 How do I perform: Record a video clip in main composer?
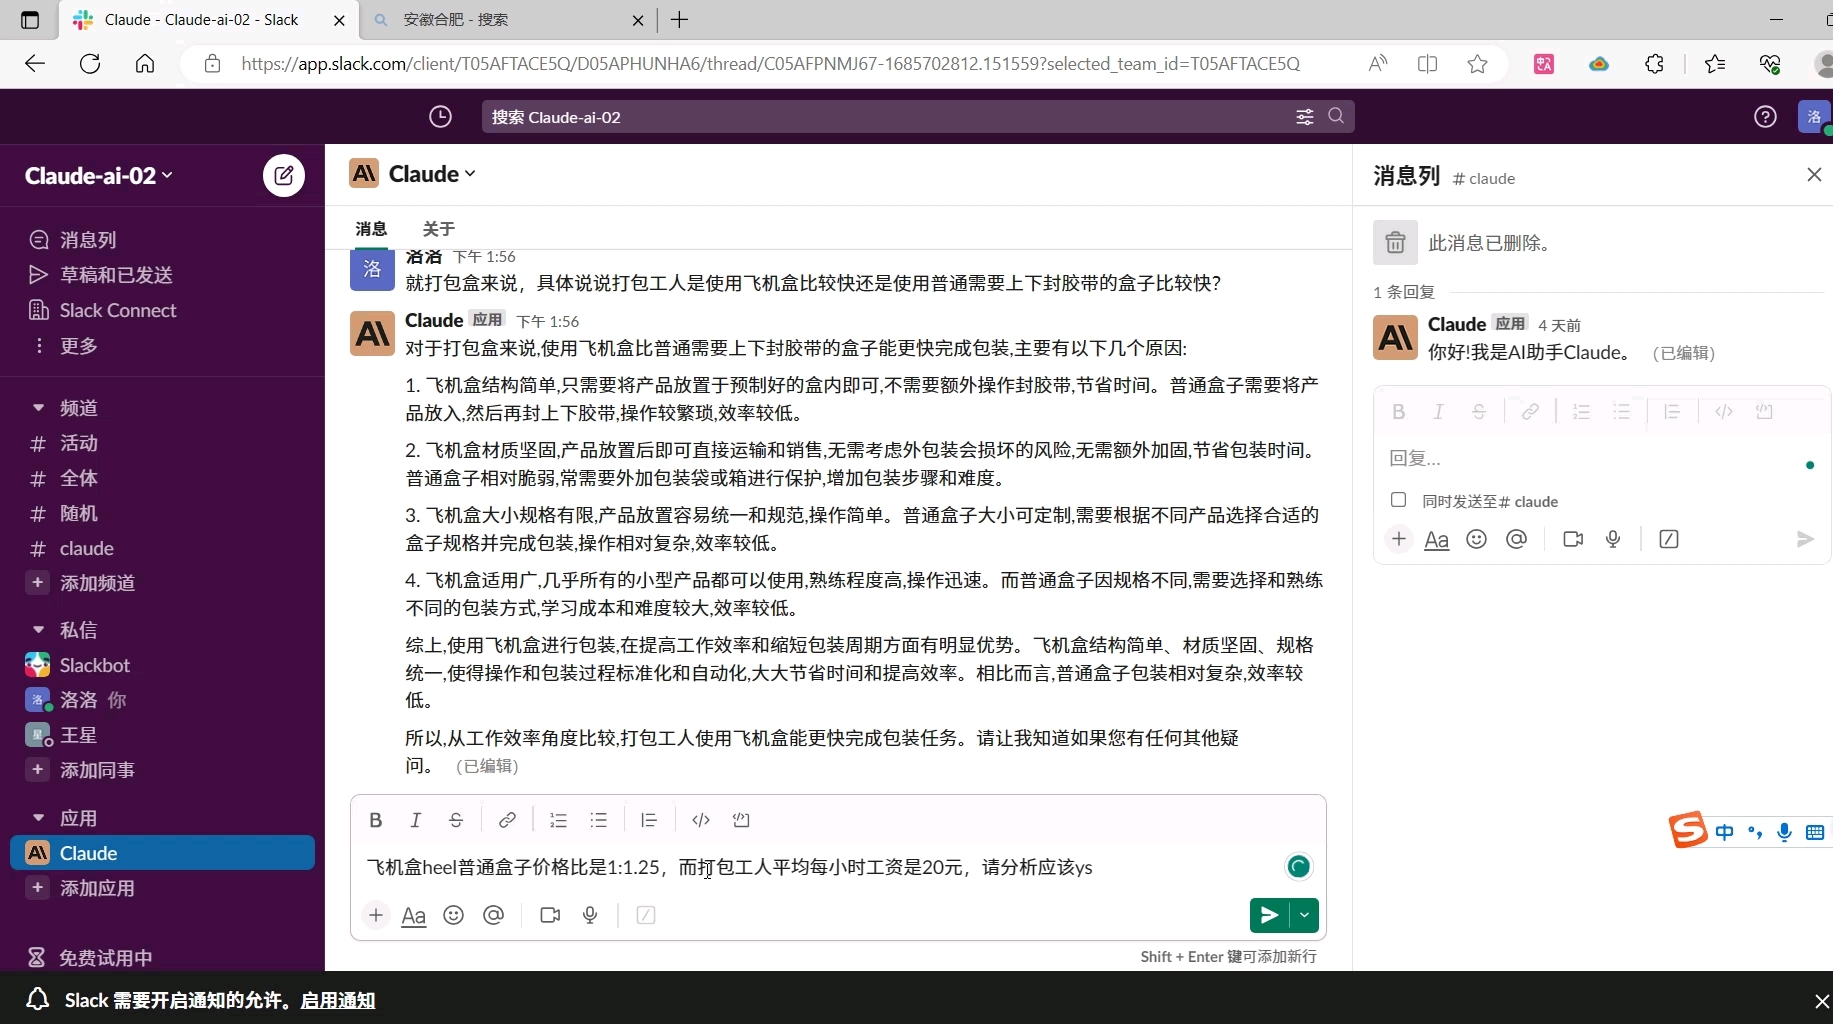tap(550, 915)
